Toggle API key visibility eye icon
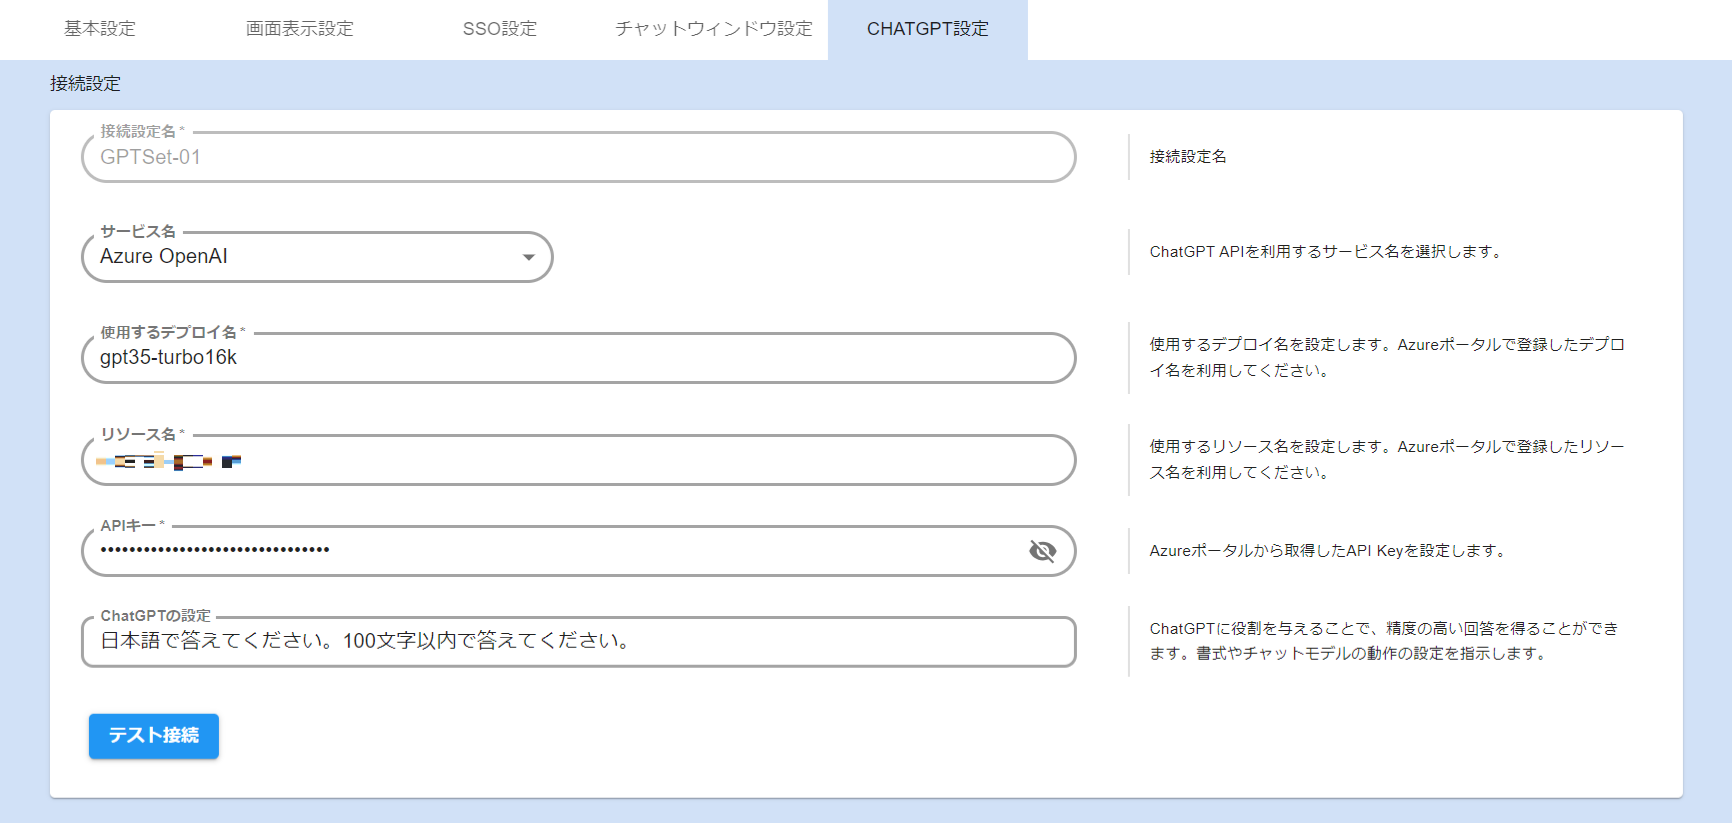The image size is (1732, 823). [1042, 551]
